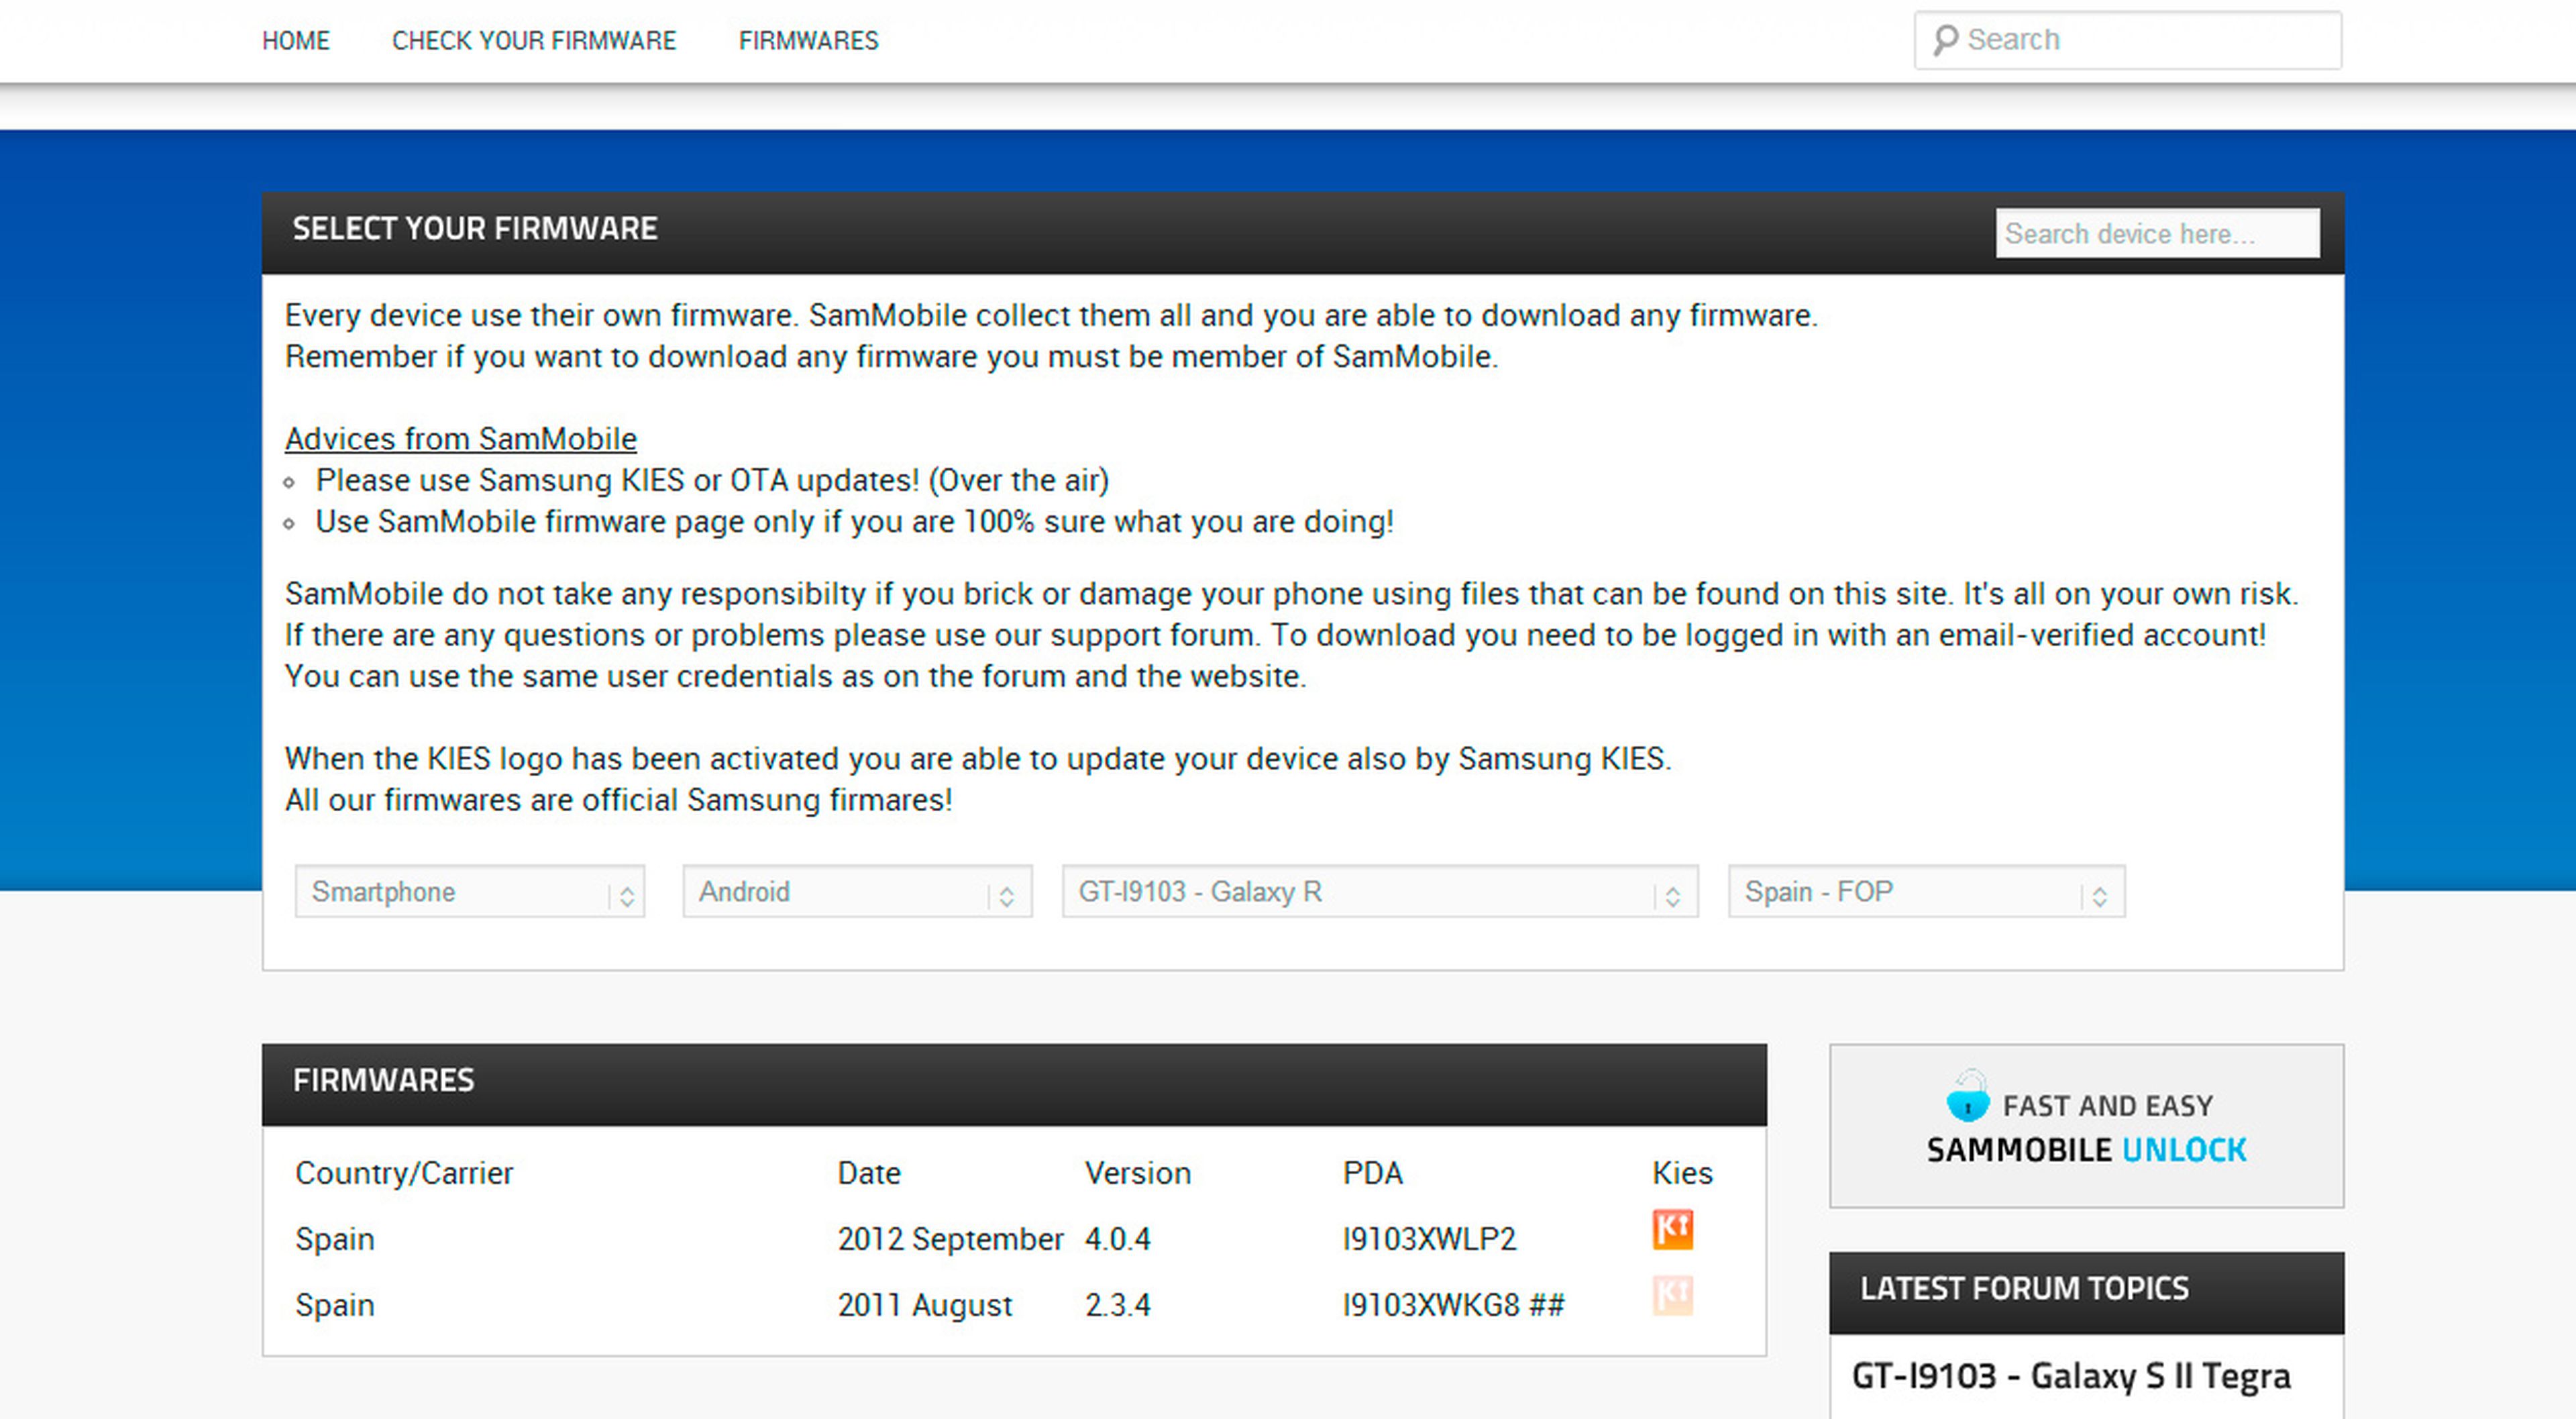Click Spain in the 2012 September row

click(x=334, y=1240)
